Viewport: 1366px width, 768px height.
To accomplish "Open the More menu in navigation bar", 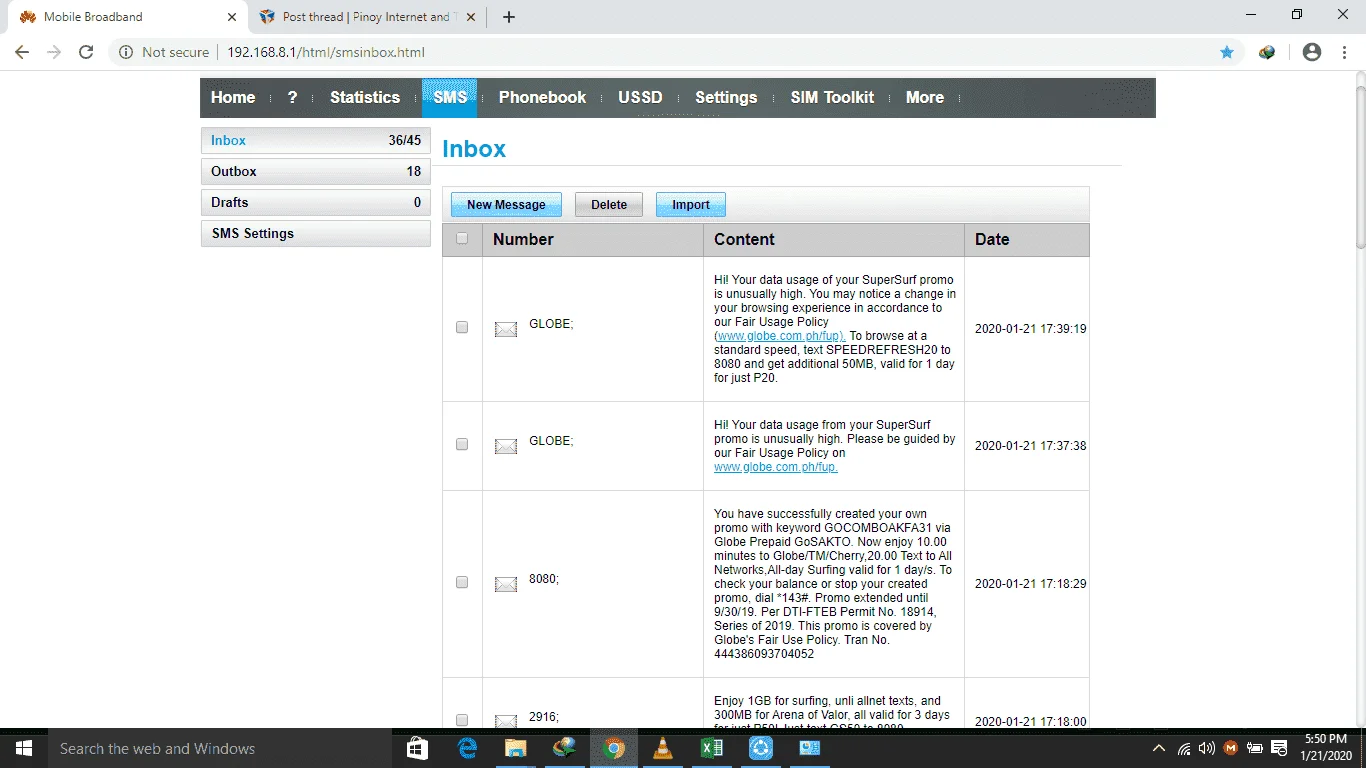I will coord(925,97).
